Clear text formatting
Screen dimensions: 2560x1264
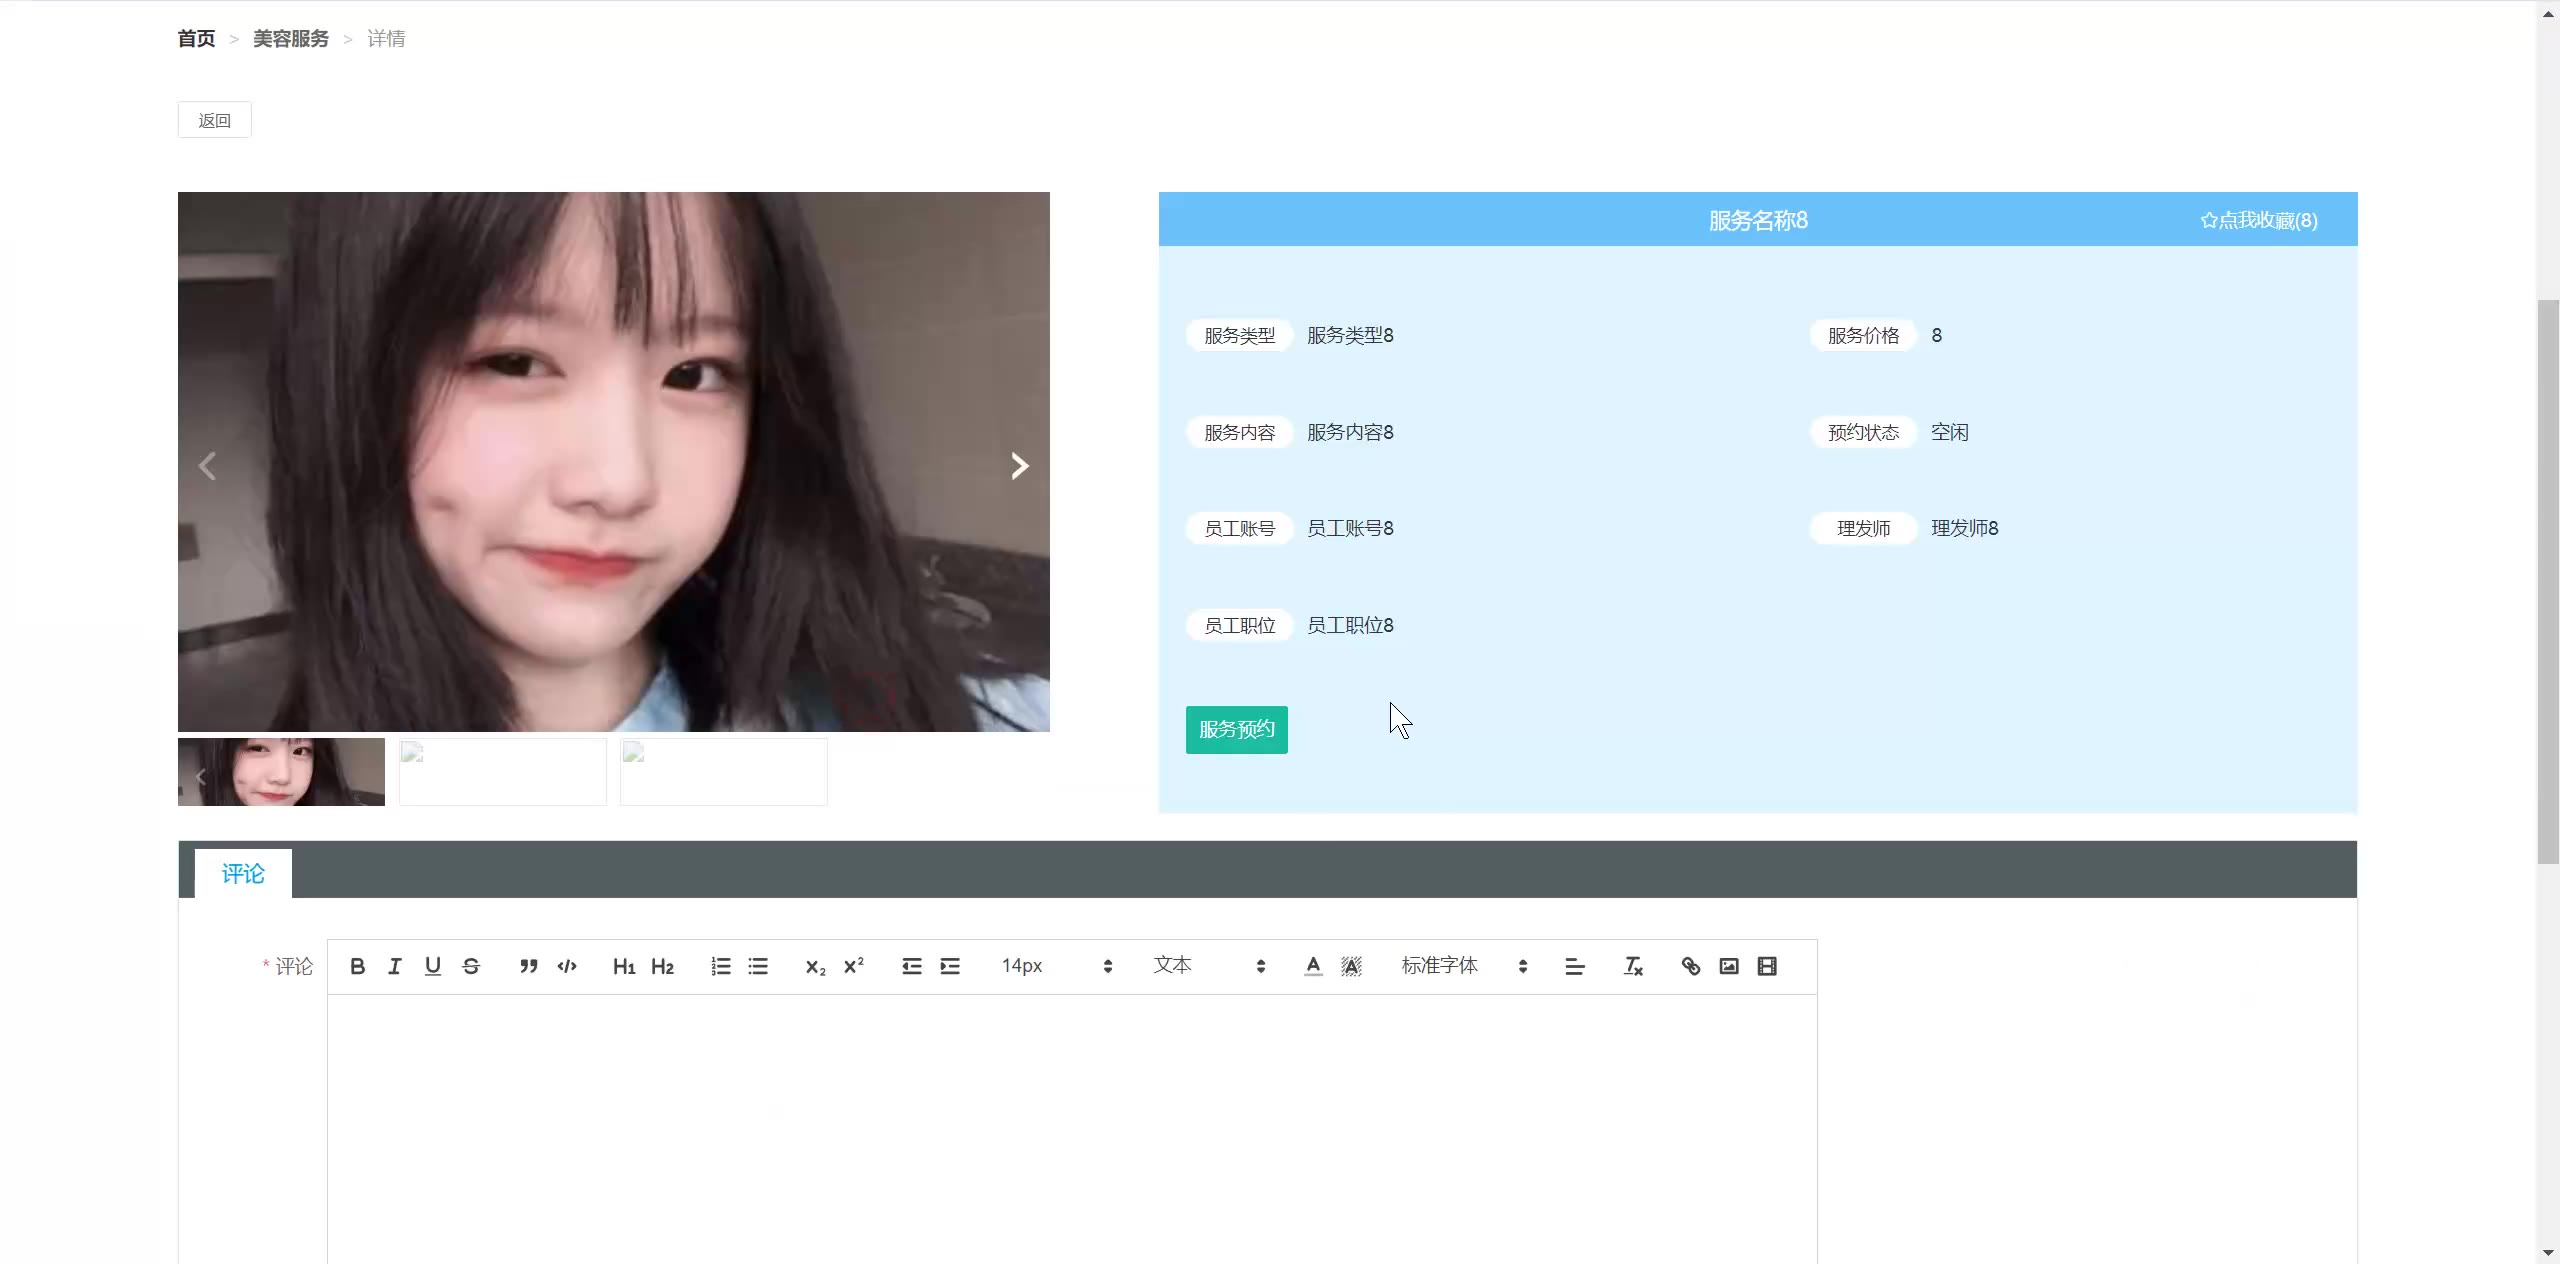coord(1633,966)
